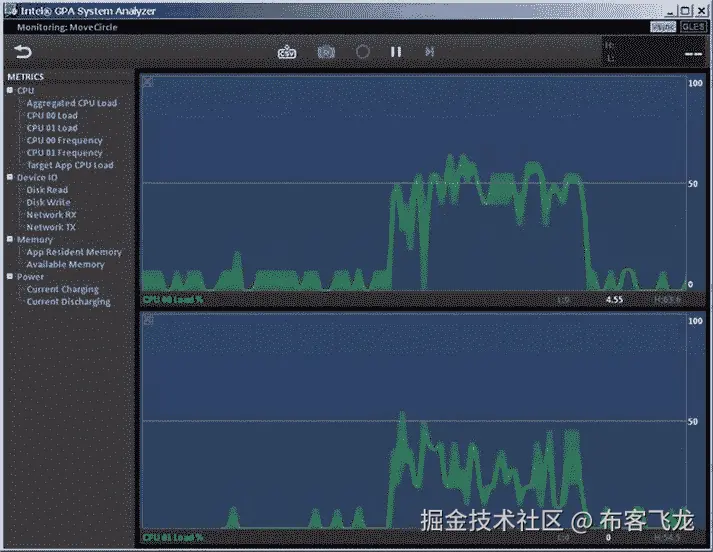Select Current Charging metric
This screenshot has height=552, width=713.
[63, 289]
